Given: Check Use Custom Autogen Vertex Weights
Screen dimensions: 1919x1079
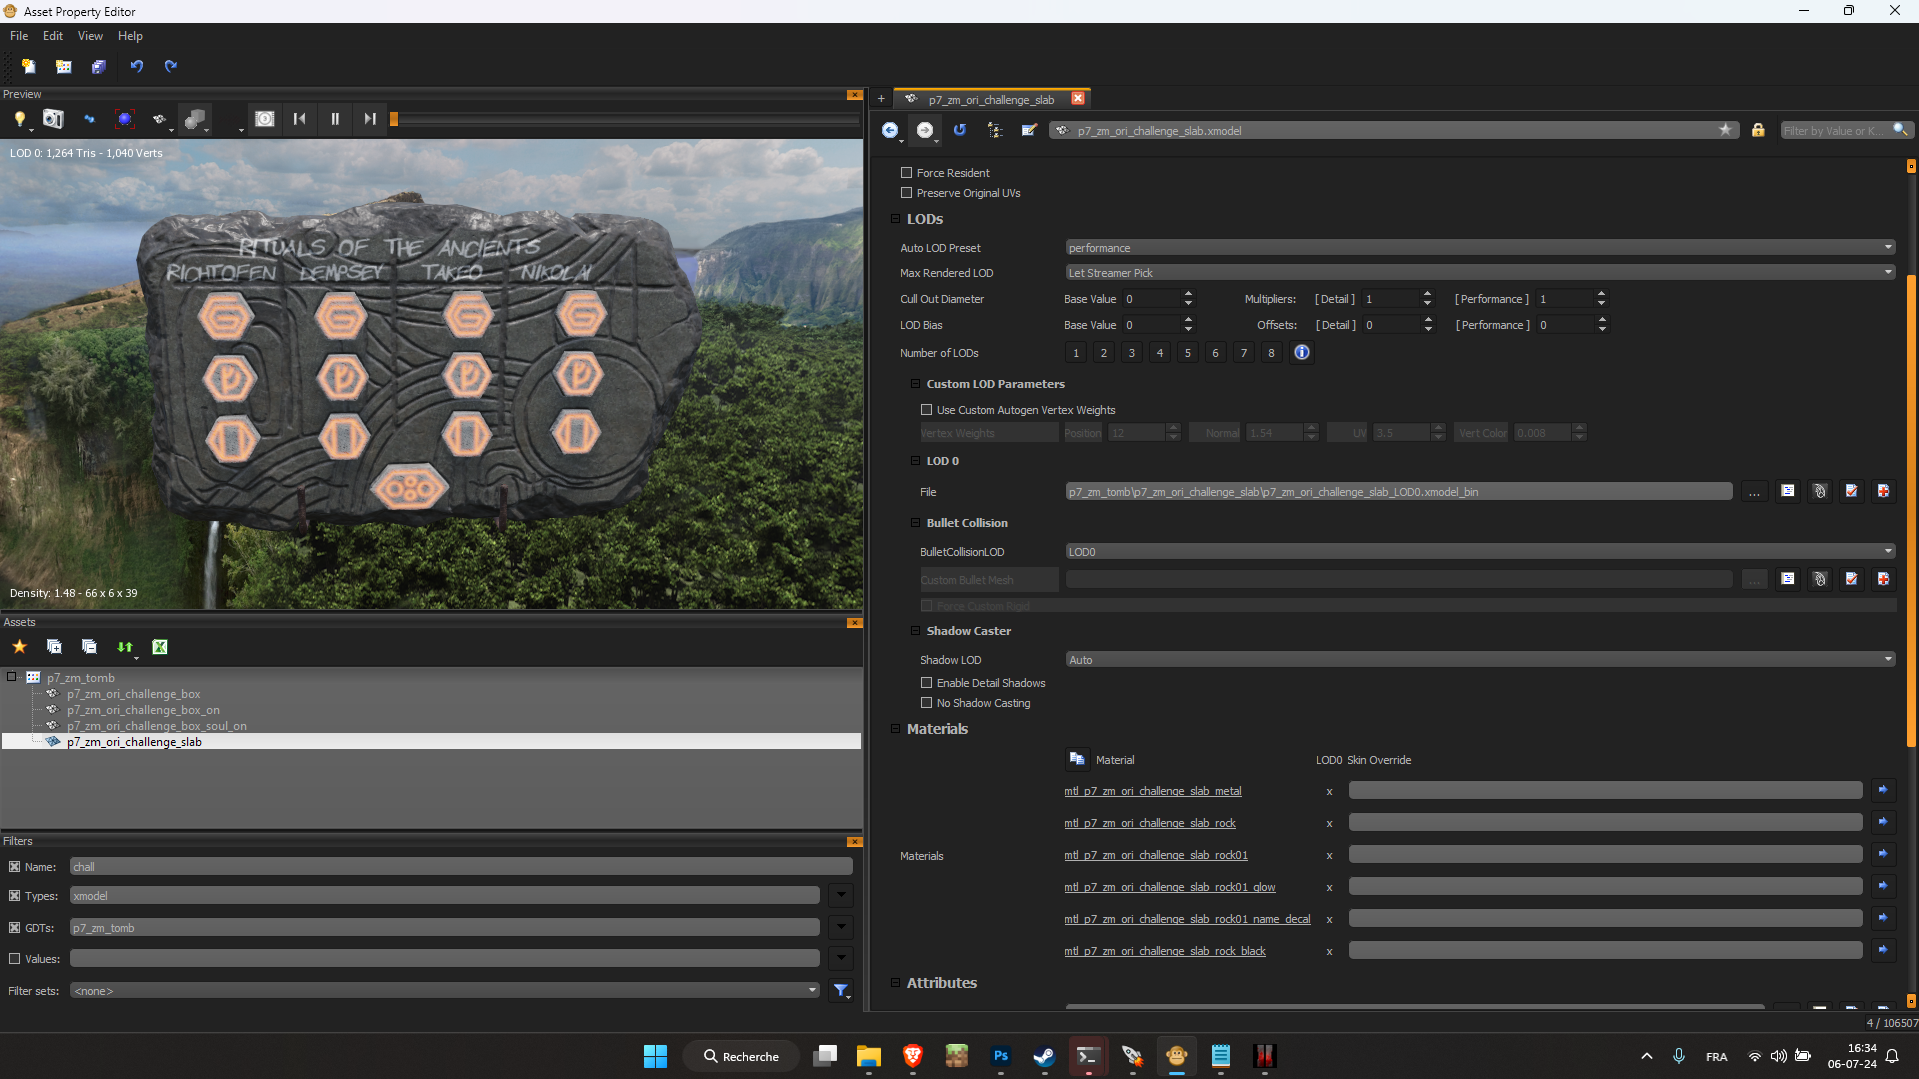Looking at the screenshot, I should 926,410.
